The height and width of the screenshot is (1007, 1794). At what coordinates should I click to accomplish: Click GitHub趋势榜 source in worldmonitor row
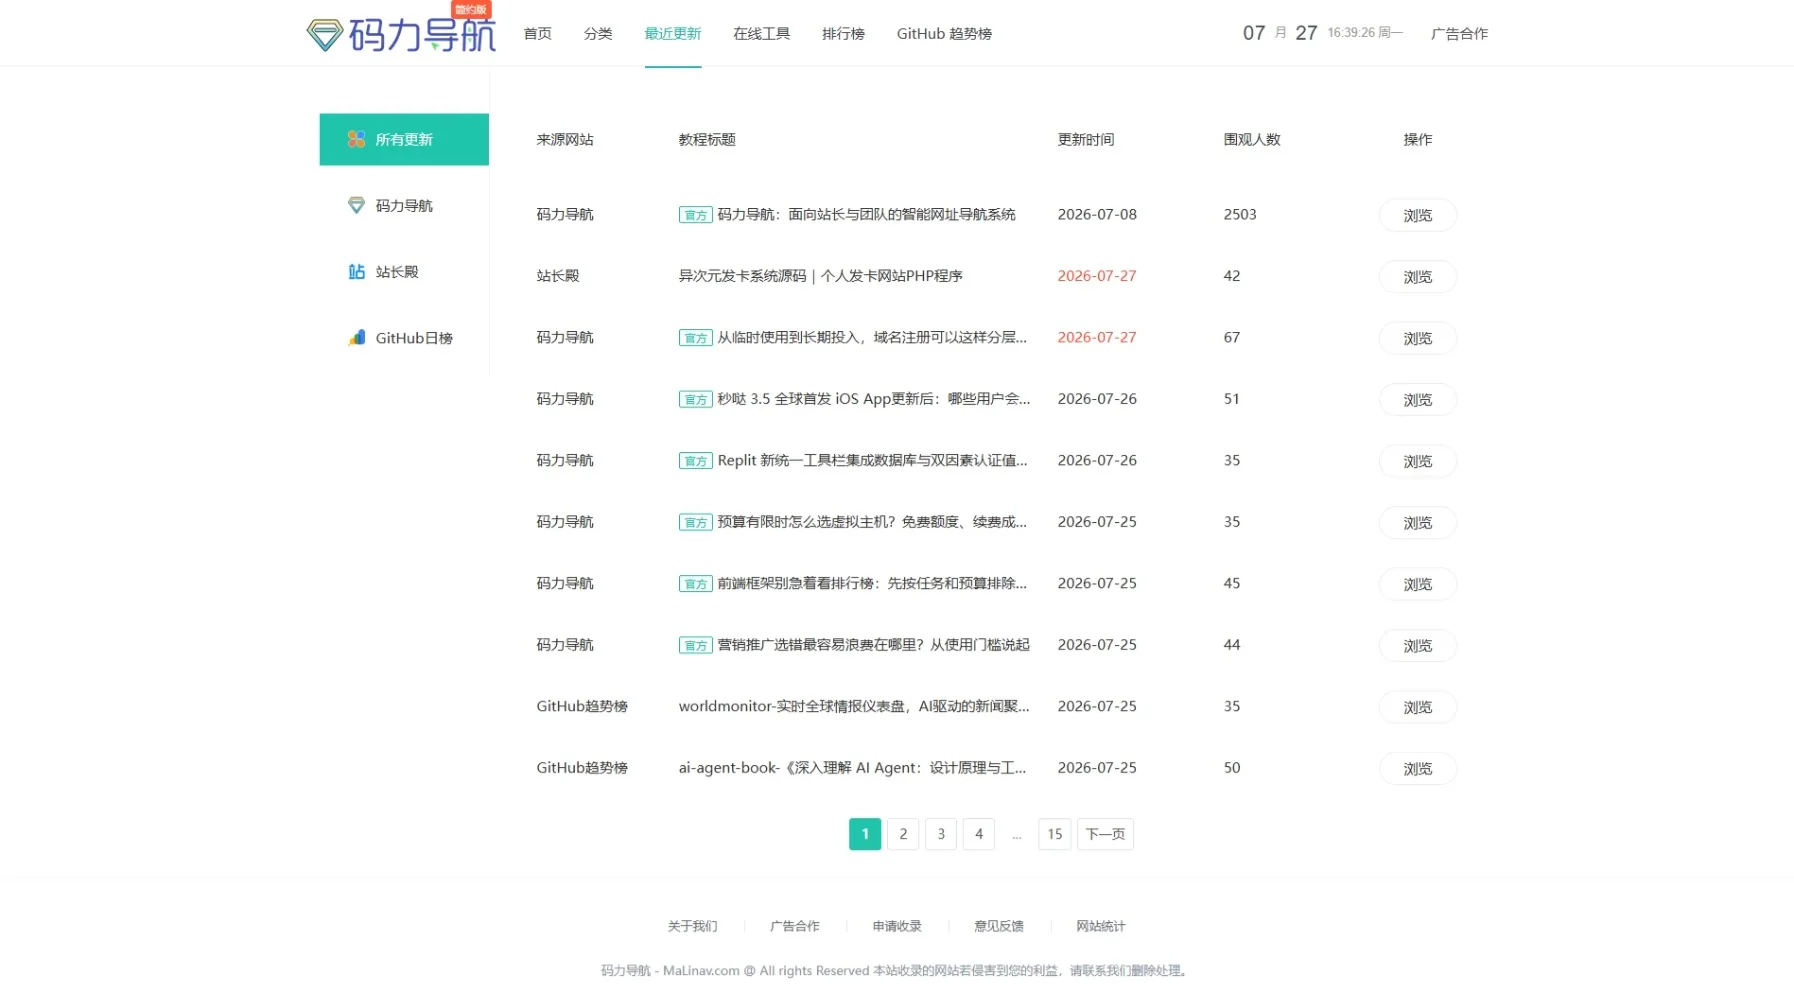click(x=582, y=706)
